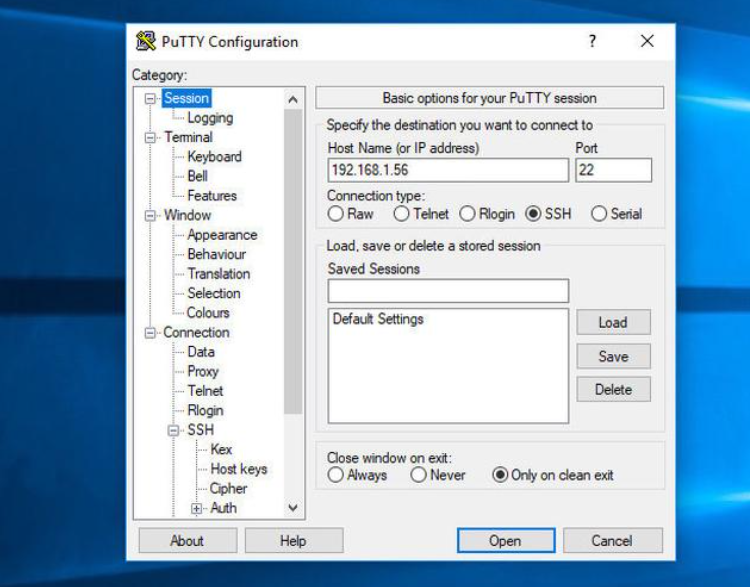750x587 pixels.
Task: Select Session in category tree
Action: tap(187, 98)
